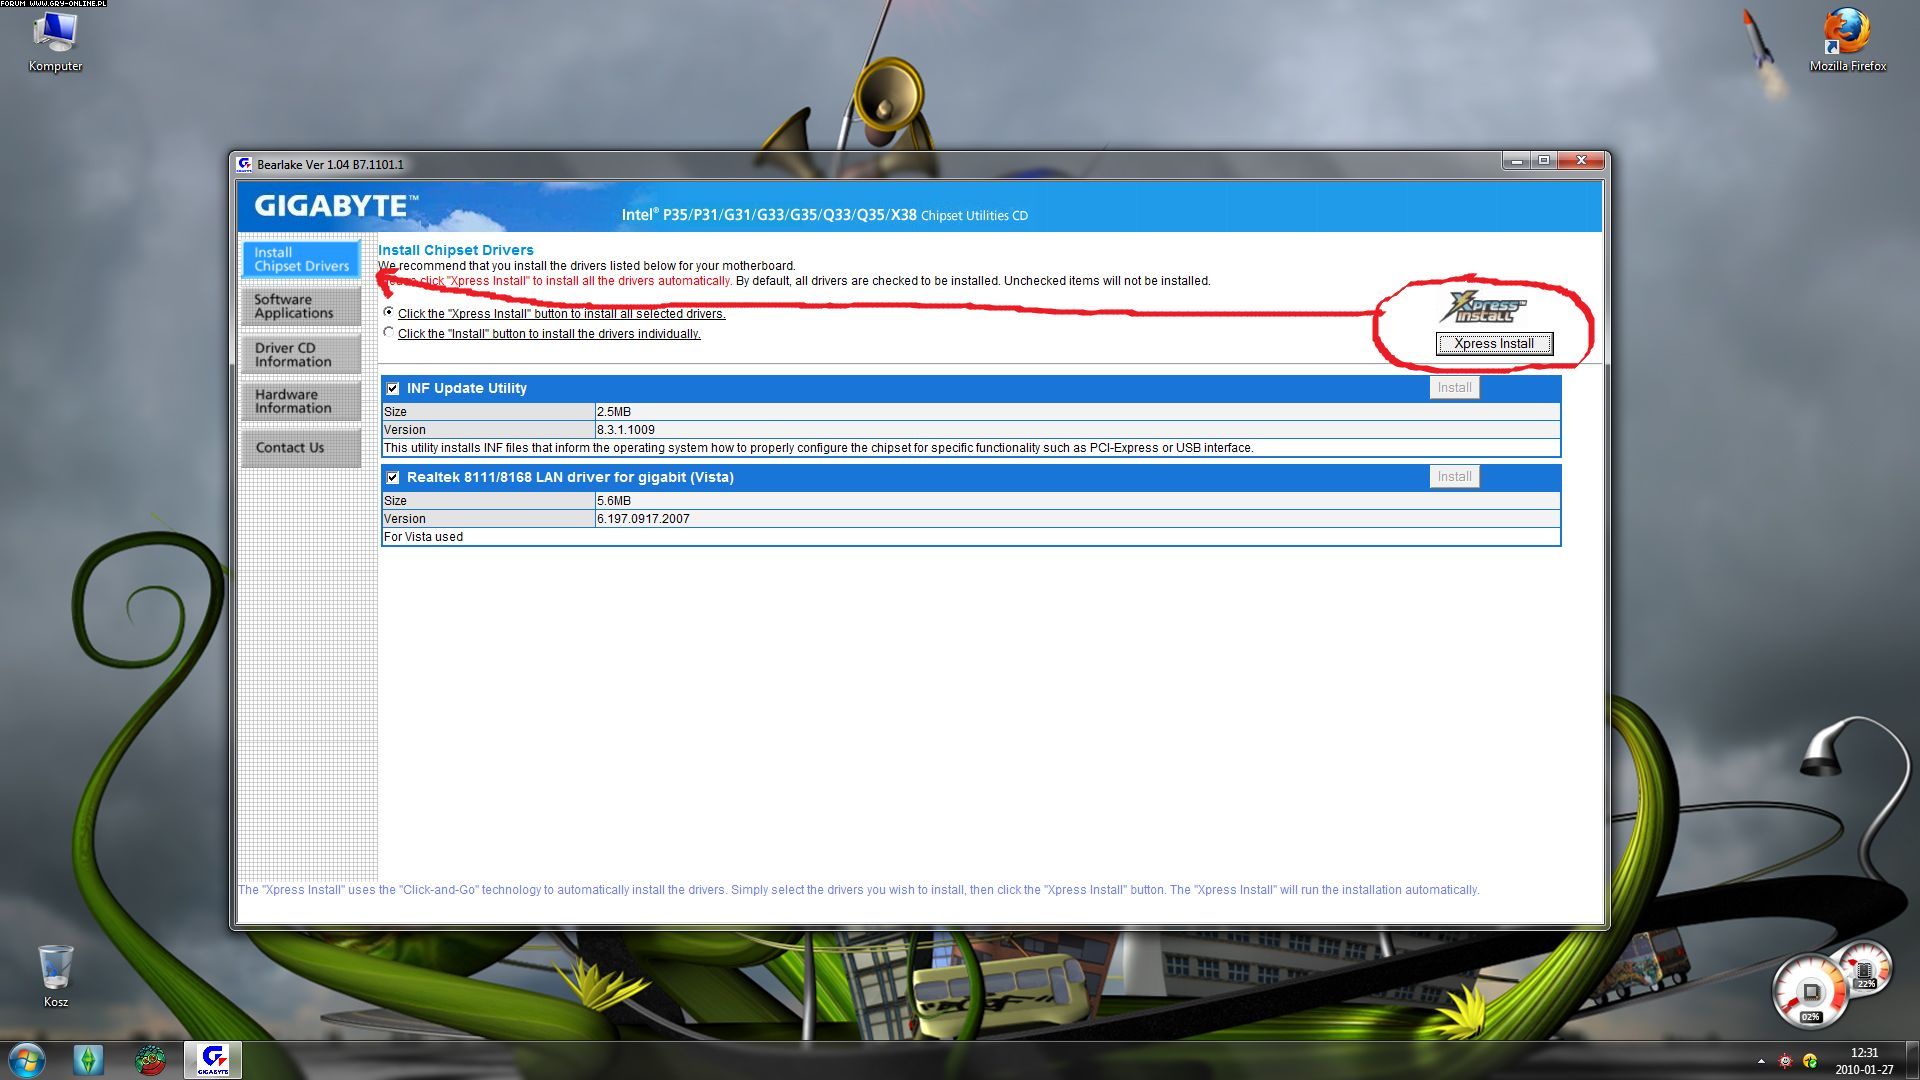Click the Realtek version 6.197.0917.2007
Image resolution: width=1920 pixels, height=1080 pixels.
[x=643, y=519]
